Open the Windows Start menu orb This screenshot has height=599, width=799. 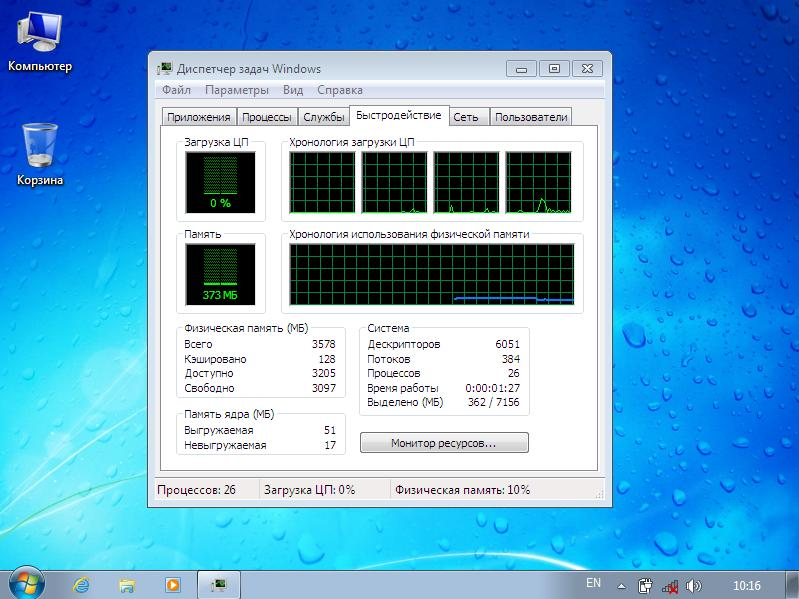click(26, 583)
